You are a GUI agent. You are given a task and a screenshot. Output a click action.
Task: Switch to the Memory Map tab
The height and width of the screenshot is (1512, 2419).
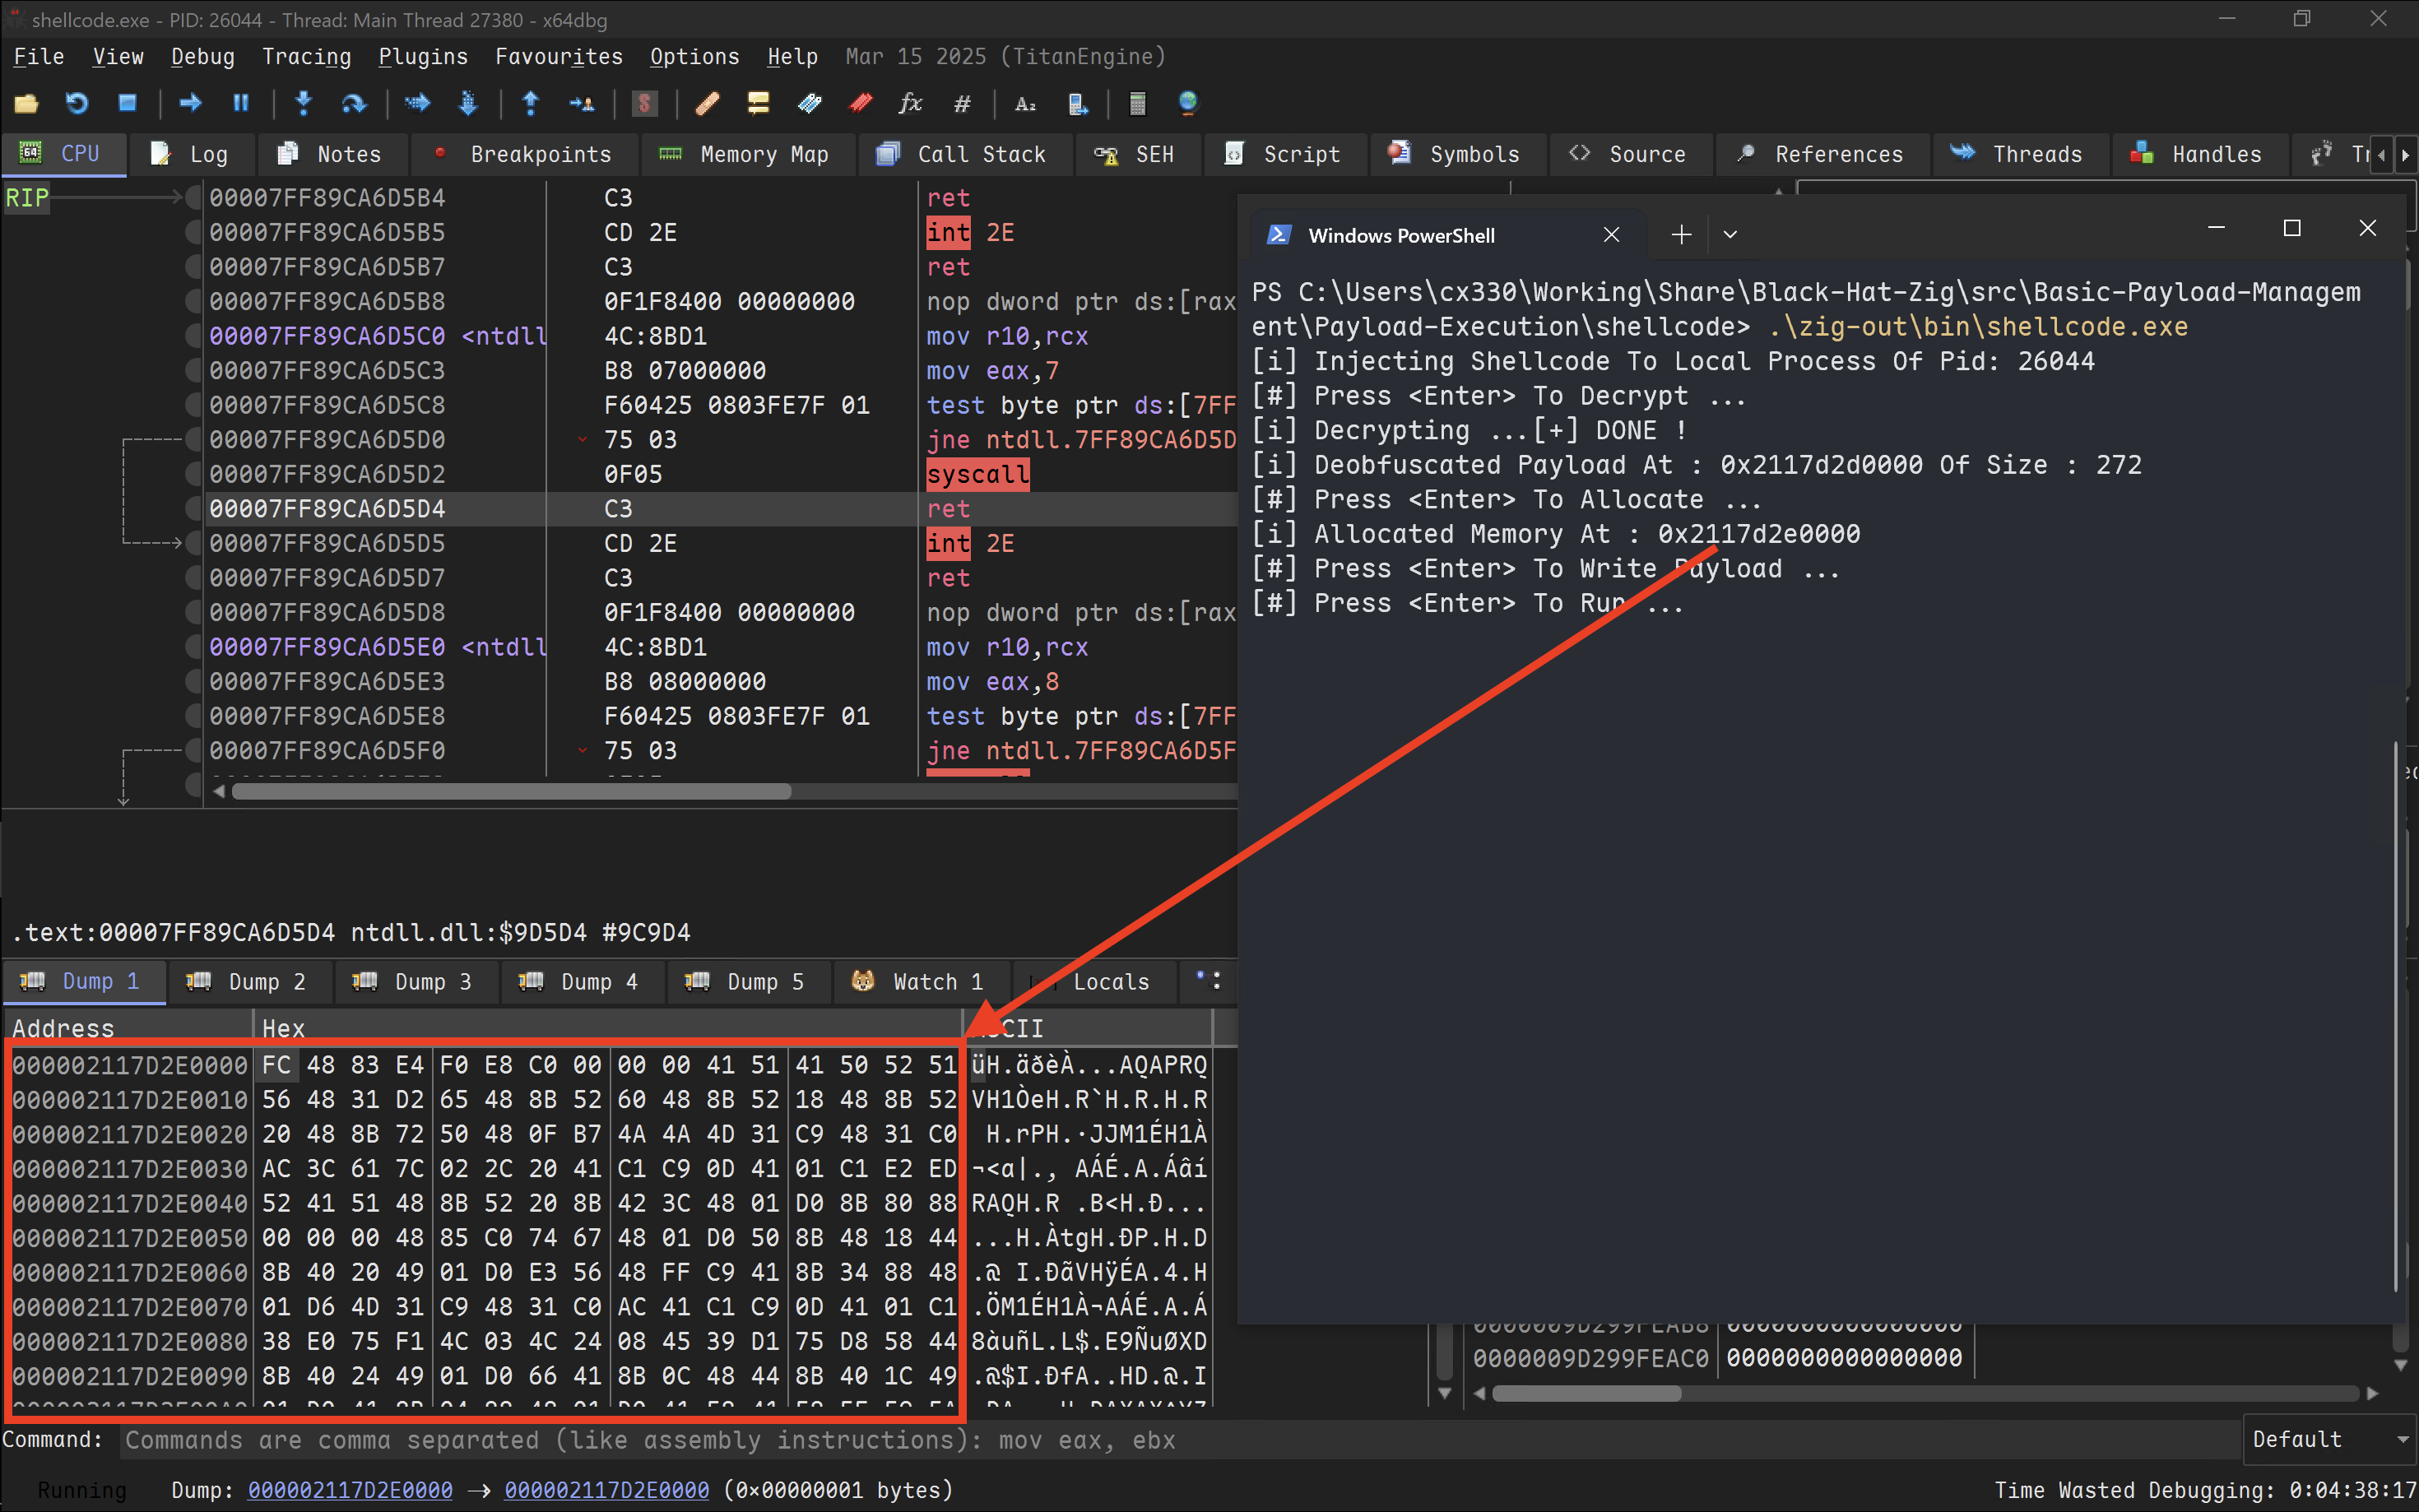point(746,154)
